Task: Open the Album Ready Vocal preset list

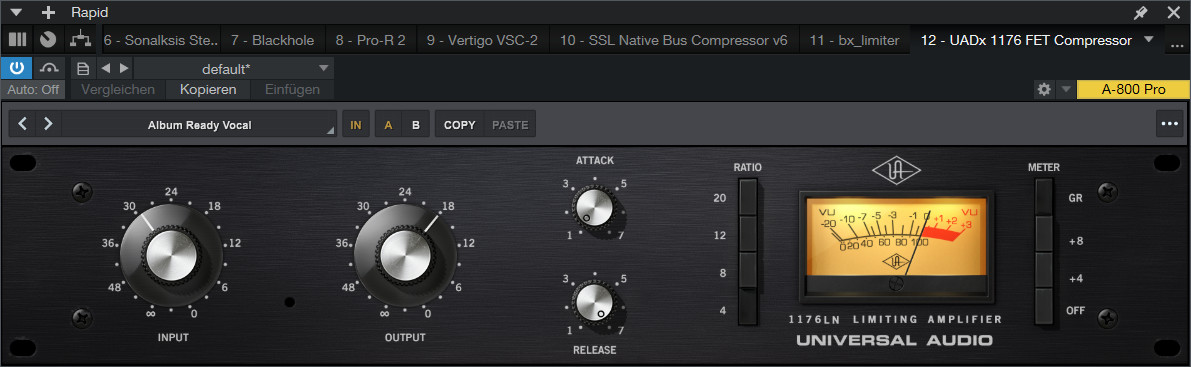Action: click(x=200, y=125)
